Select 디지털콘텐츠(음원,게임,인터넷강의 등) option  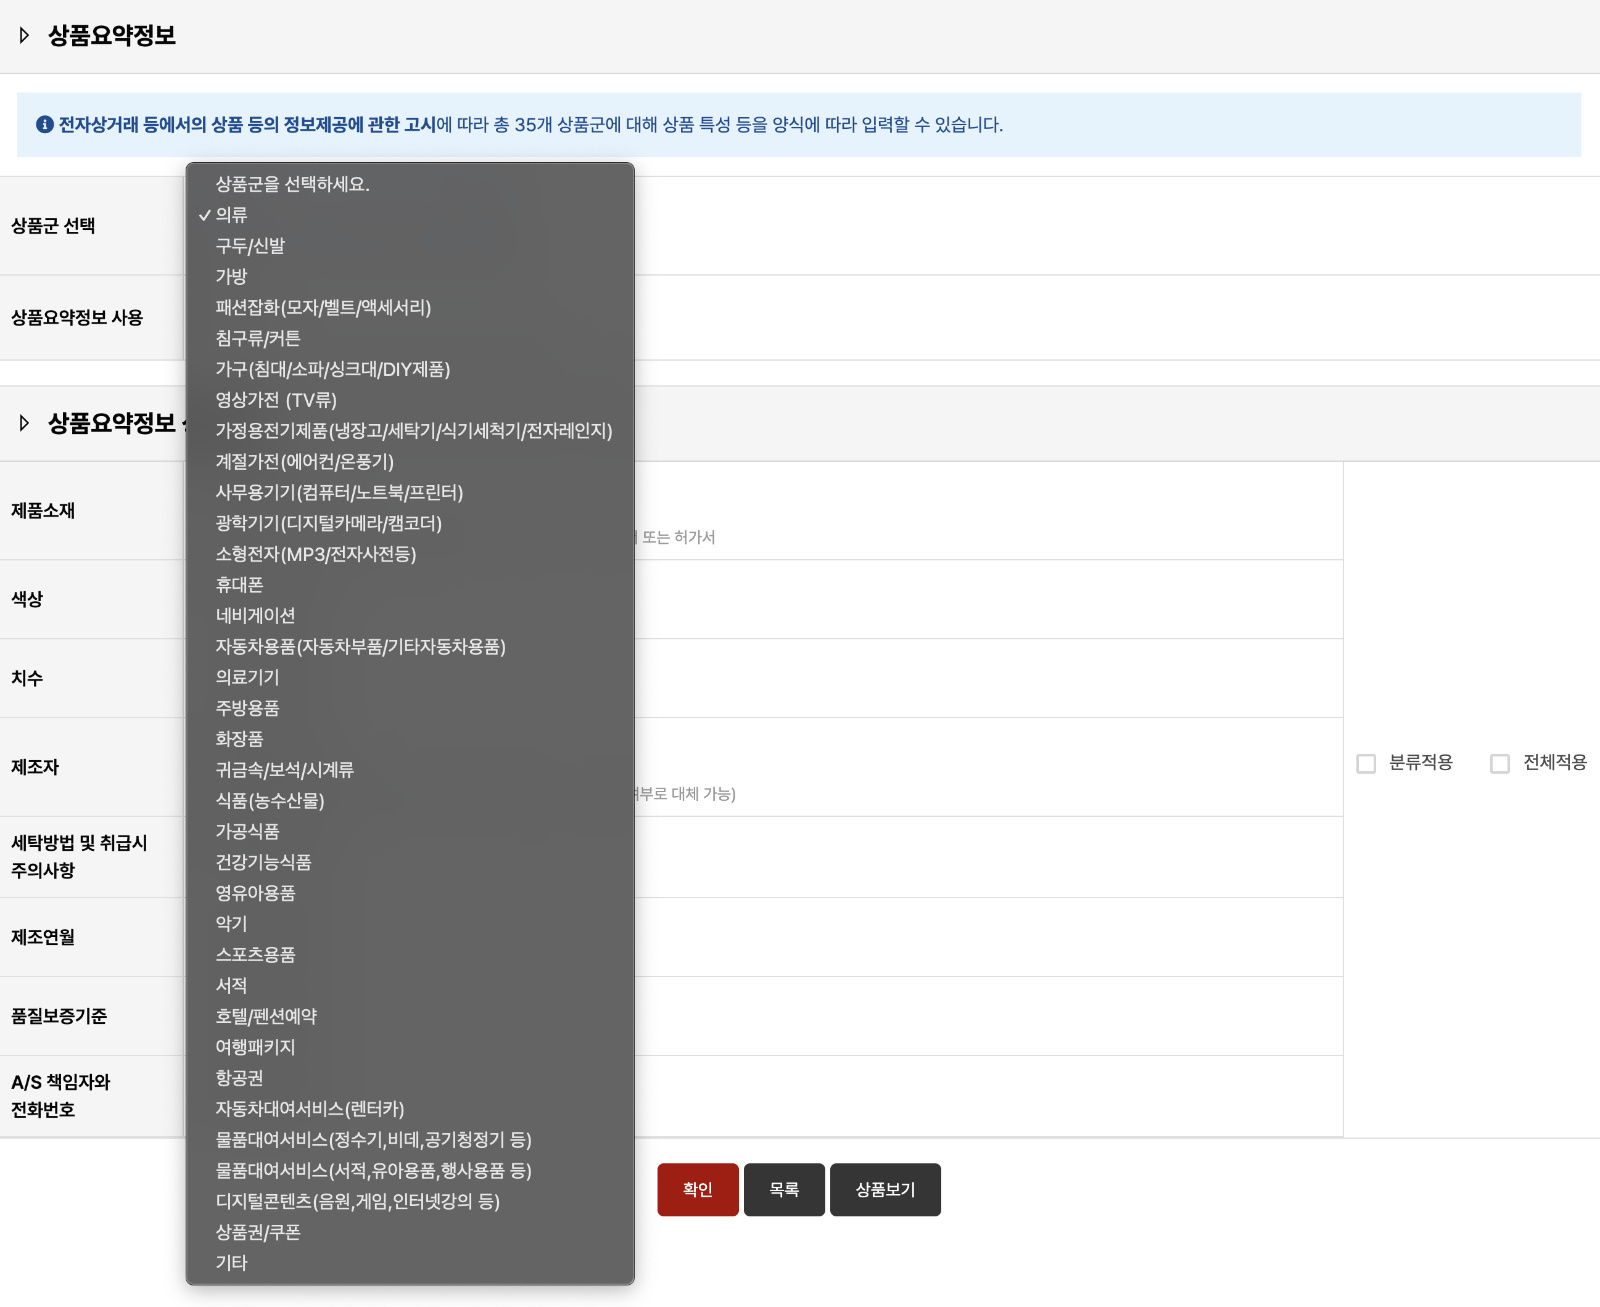[x=410, y=1202]
